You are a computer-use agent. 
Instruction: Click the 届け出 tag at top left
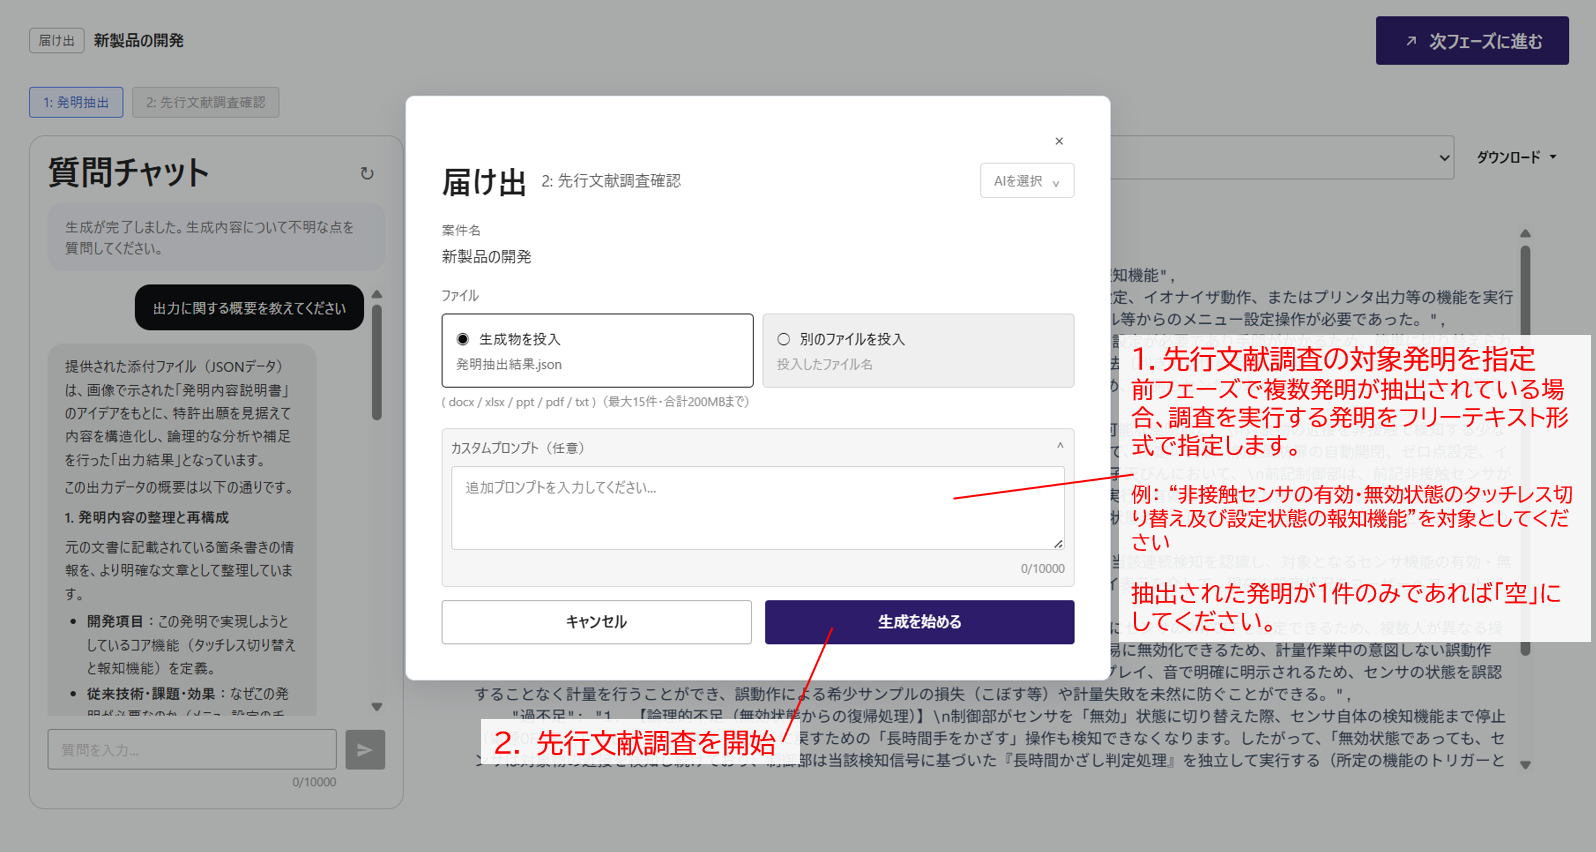point(57,41)
